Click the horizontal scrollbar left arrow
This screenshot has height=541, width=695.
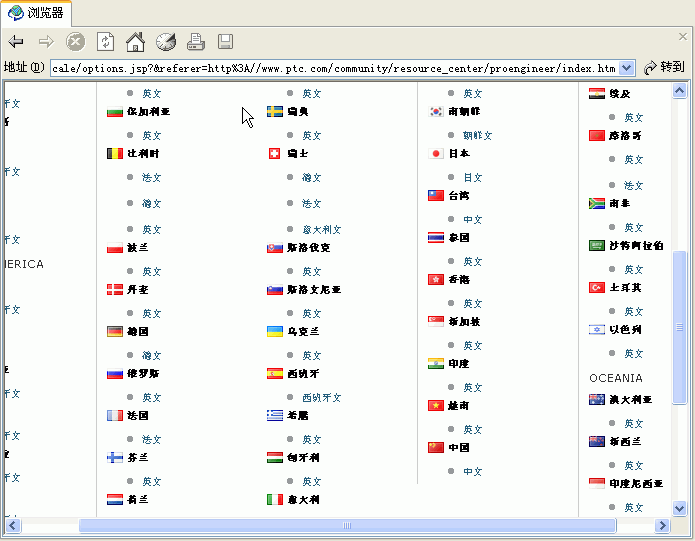(x=12, y=526)
